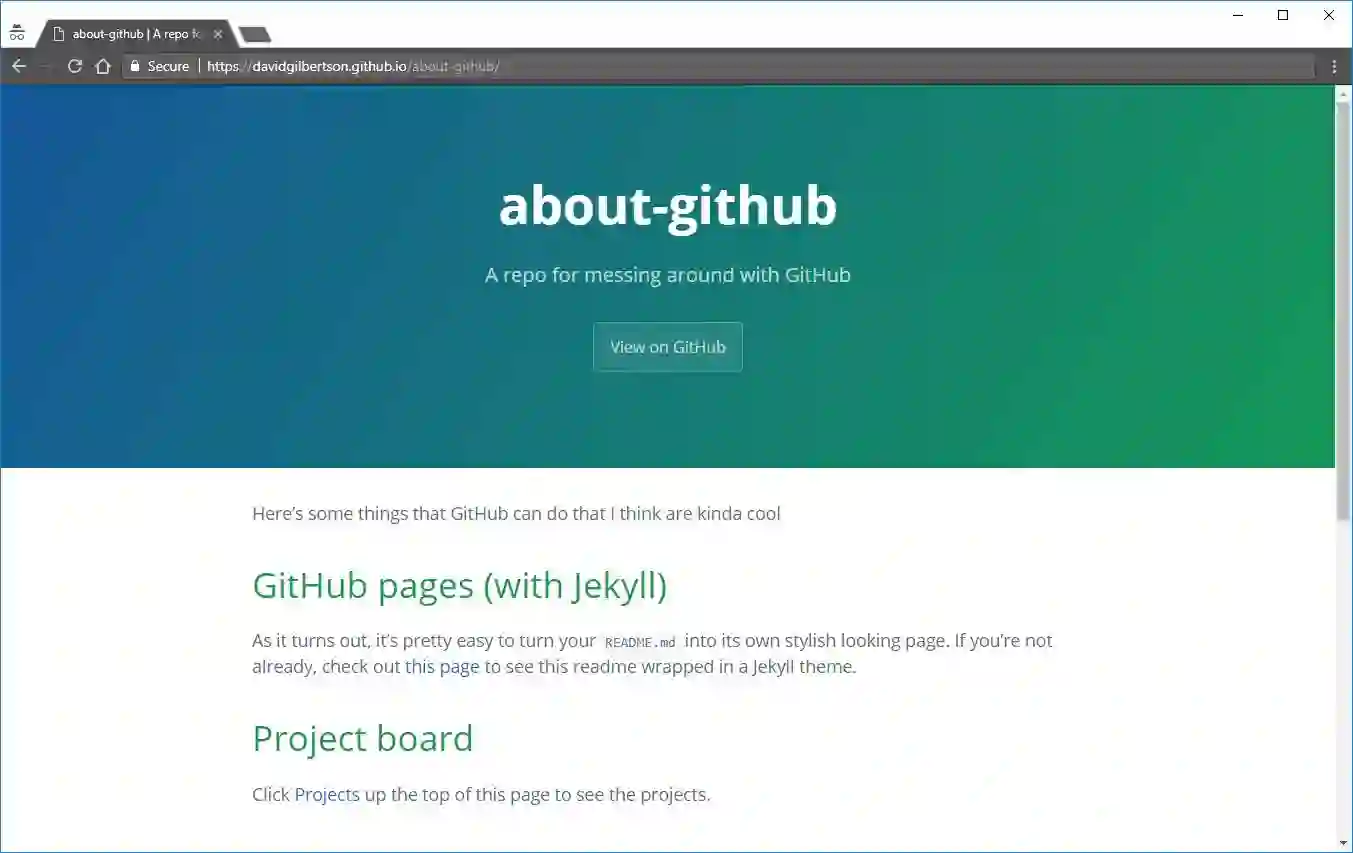Click the 'Project board' heading
This screenshot has height=853, width=1353.
362,739
